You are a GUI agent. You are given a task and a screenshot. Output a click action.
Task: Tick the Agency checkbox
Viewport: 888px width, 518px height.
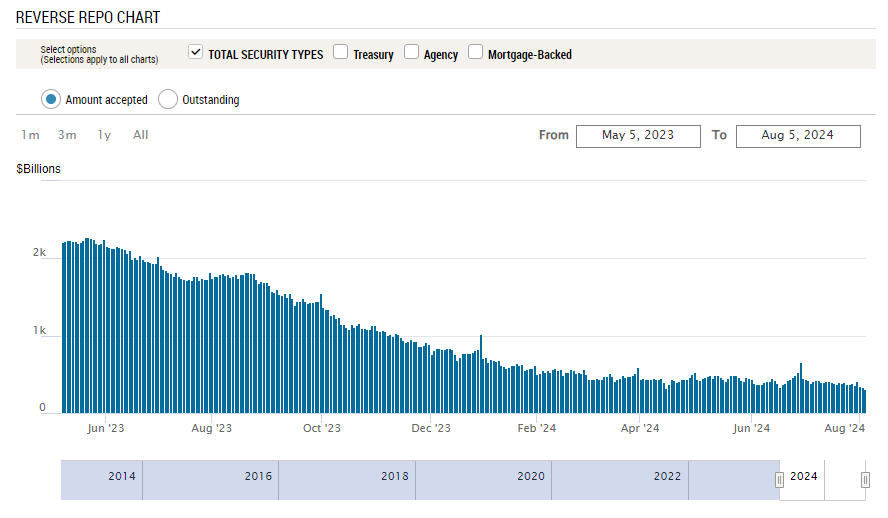(x=411, y=52)
